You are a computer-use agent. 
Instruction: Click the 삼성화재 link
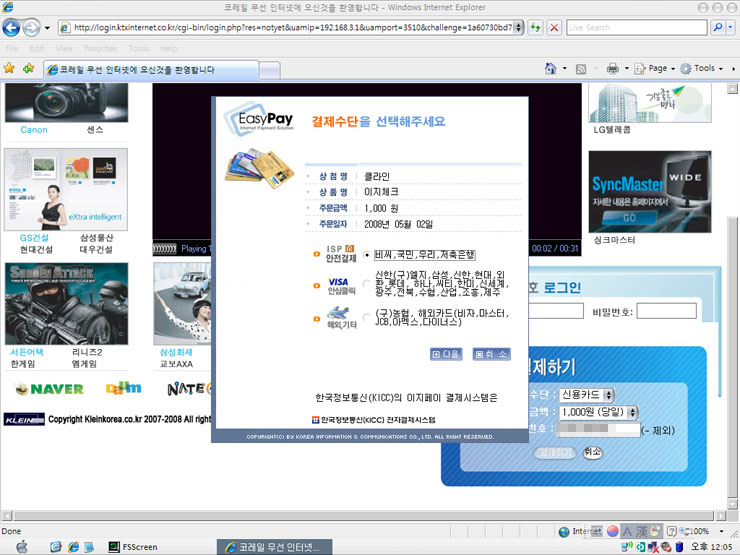176,352
